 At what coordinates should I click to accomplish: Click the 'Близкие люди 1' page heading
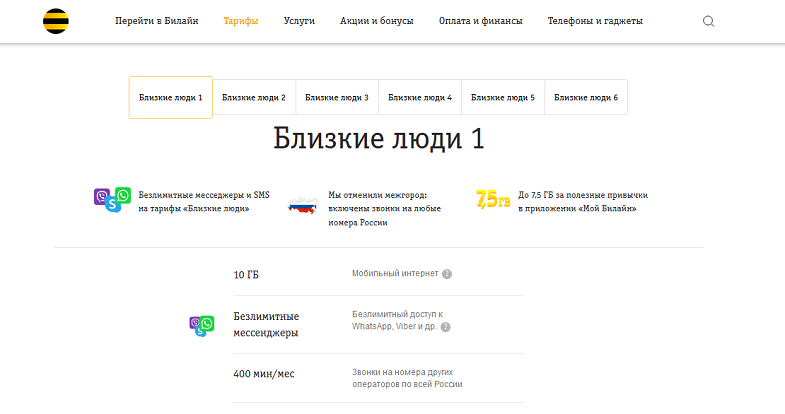(x=379, y=139)
